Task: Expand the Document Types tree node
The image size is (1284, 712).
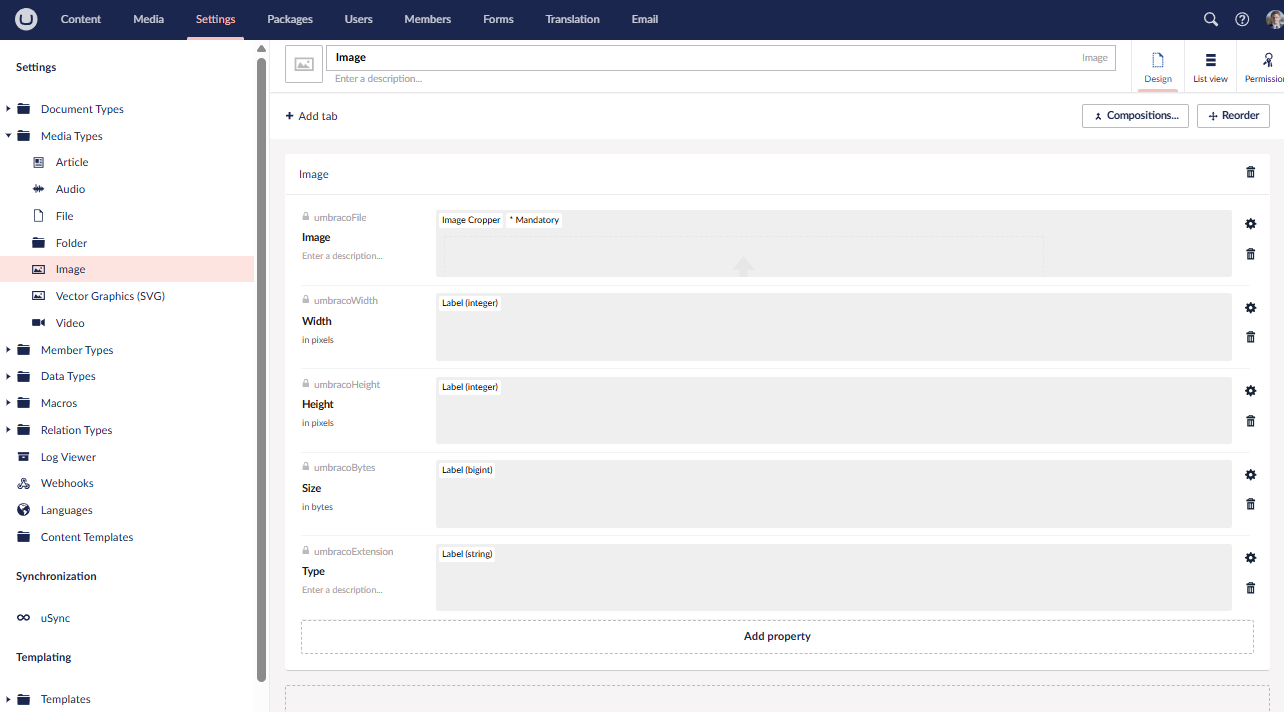Action: pos(9,109)
